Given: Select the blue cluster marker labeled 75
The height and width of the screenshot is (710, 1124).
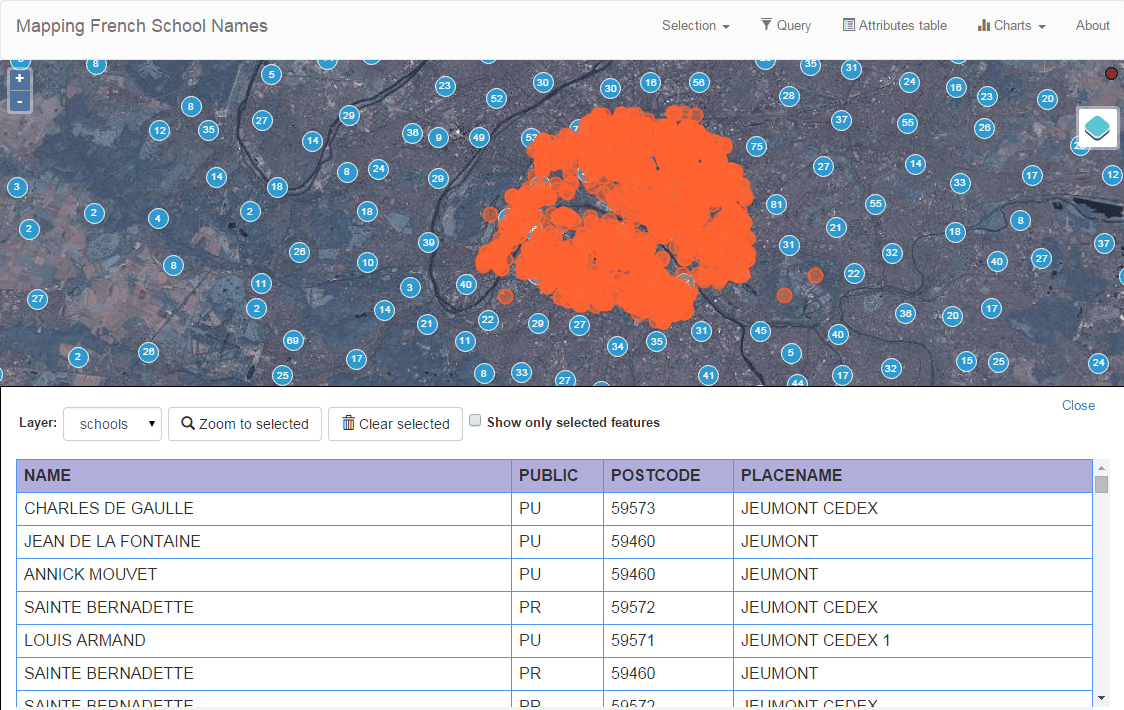Looking at the screenshot, I should [x=756, y=147].
